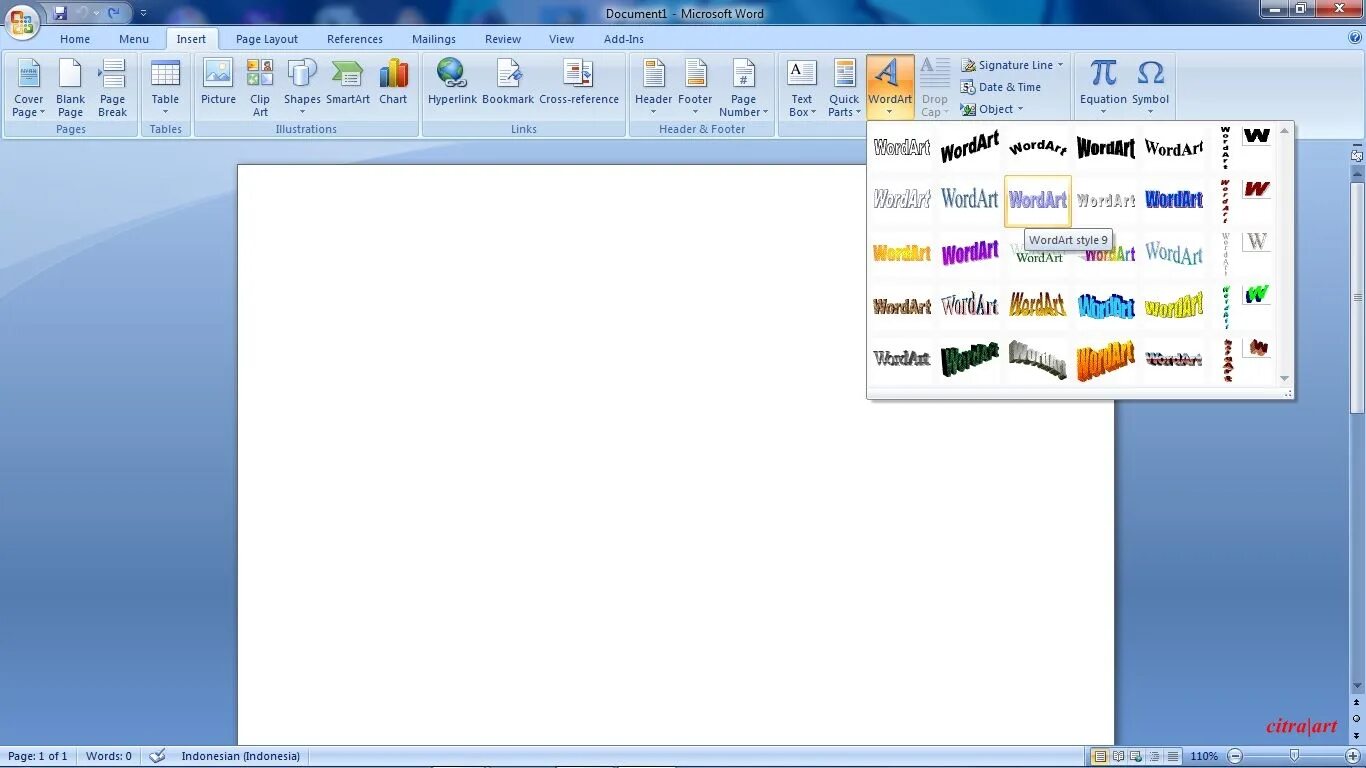1366x768 pixels.
Task: Open the Header dropdown
Action: [x=653, y=89]
